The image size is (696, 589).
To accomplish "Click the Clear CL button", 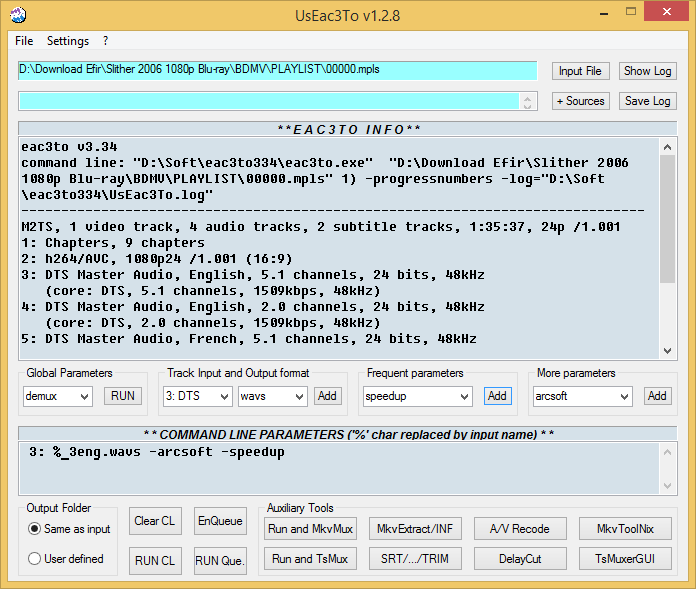I will [155, 522].
